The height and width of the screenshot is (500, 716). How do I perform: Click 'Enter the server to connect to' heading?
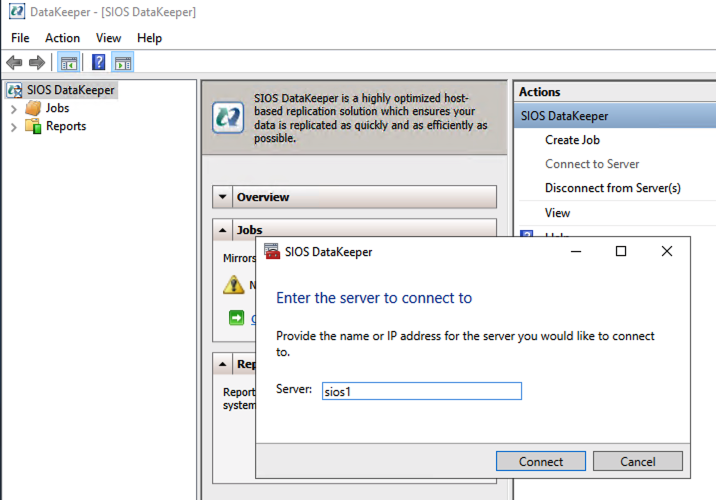pos(374,298)
